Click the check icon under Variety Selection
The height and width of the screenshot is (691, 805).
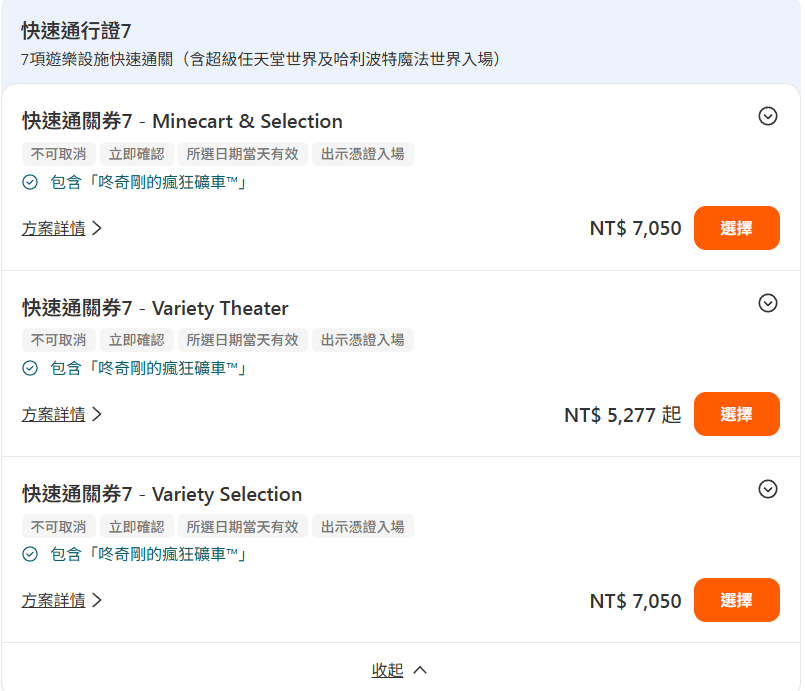[30, 554]
